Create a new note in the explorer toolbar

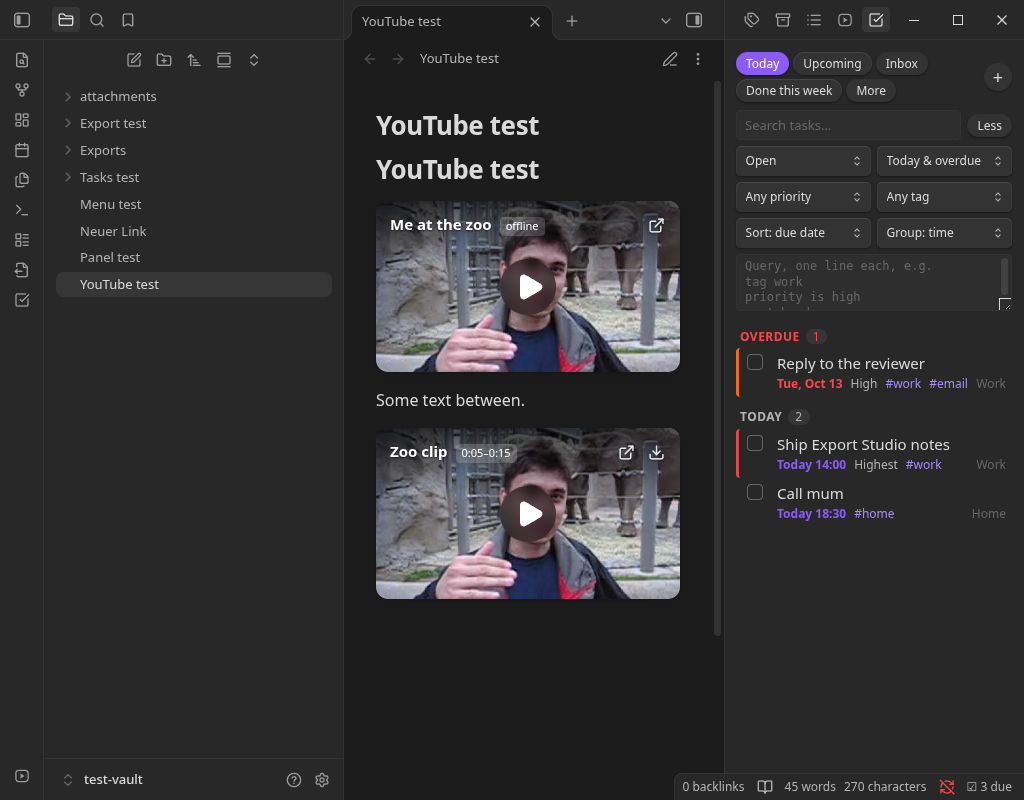coord(134,60)
